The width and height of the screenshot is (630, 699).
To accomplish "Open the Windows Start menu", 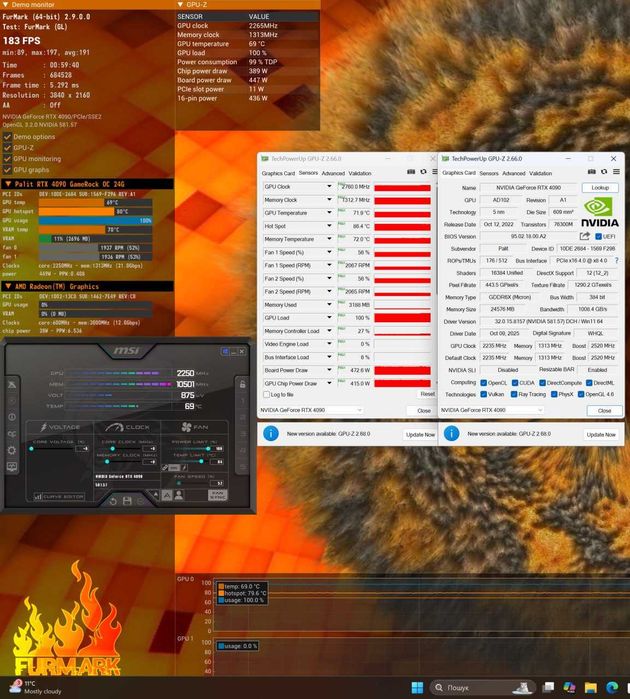I will coord(417,688).
